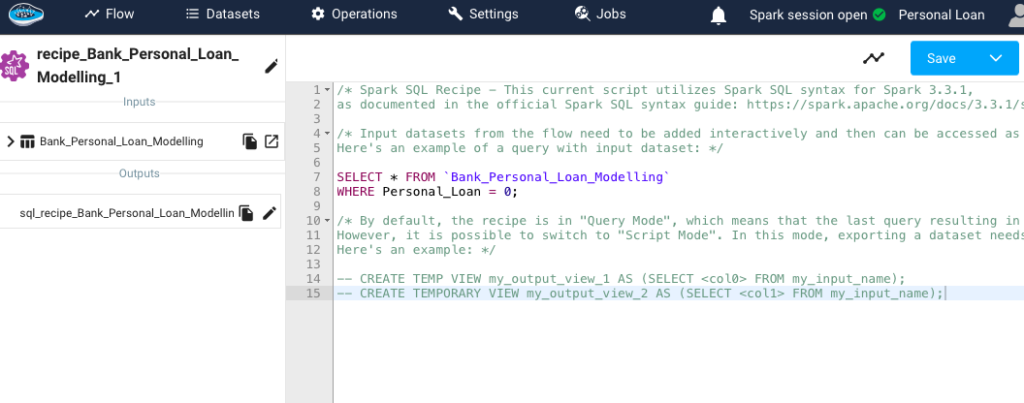Click the purple SQL recipe icon
Image resolution: width=1024 pixels, height=403 pixels.
pos(15,65)
